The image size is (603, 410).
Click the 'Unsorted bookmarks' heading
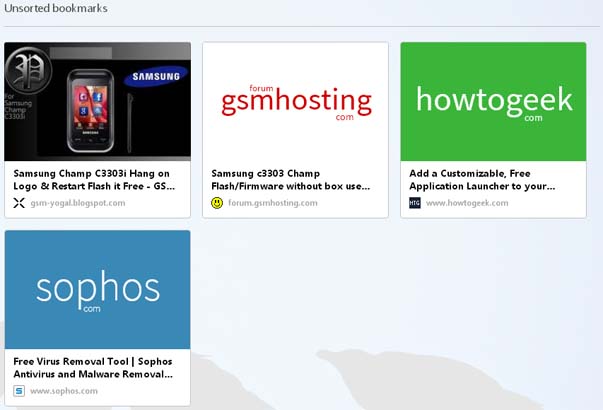(56, 8)
